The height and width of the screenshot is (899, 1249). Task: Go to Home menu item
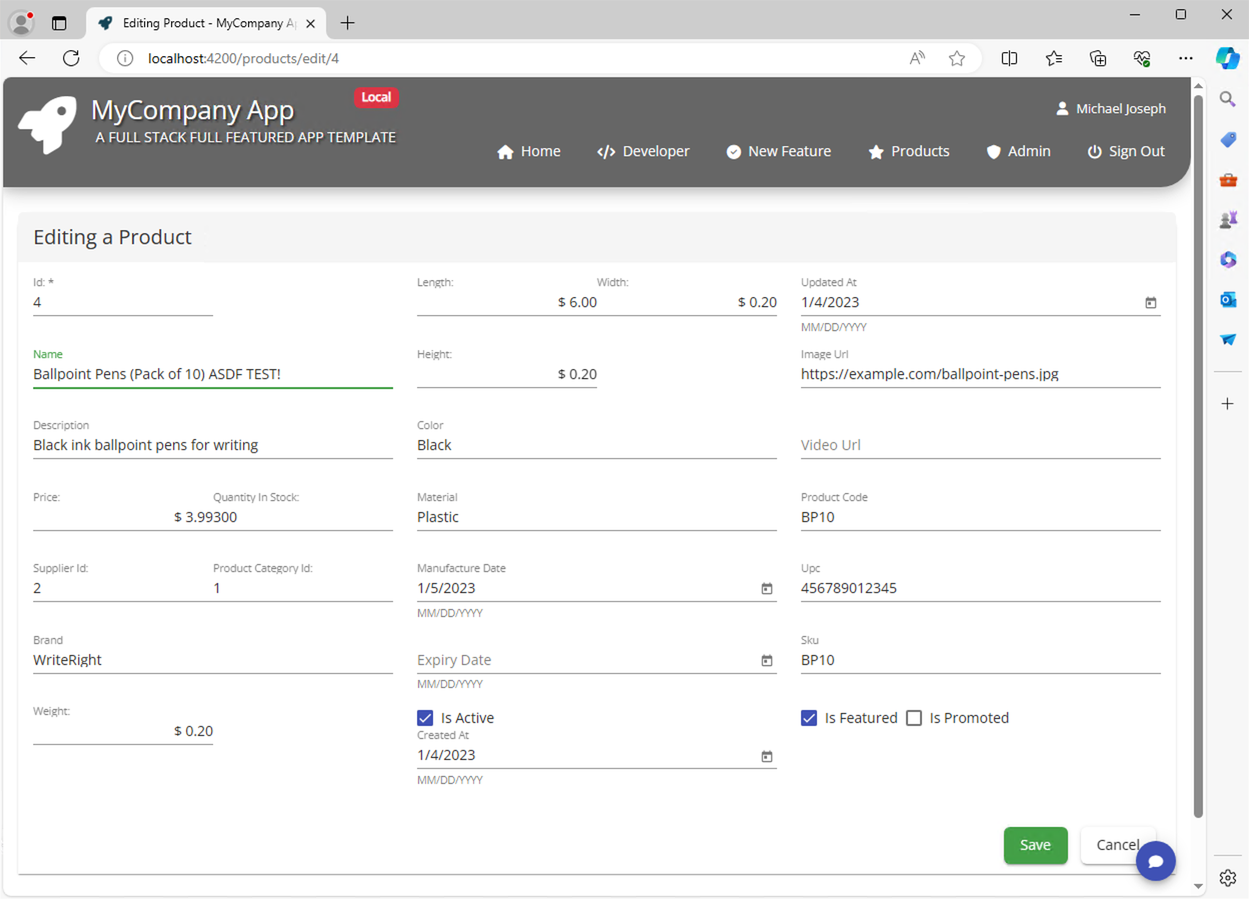tap(529, 151)
